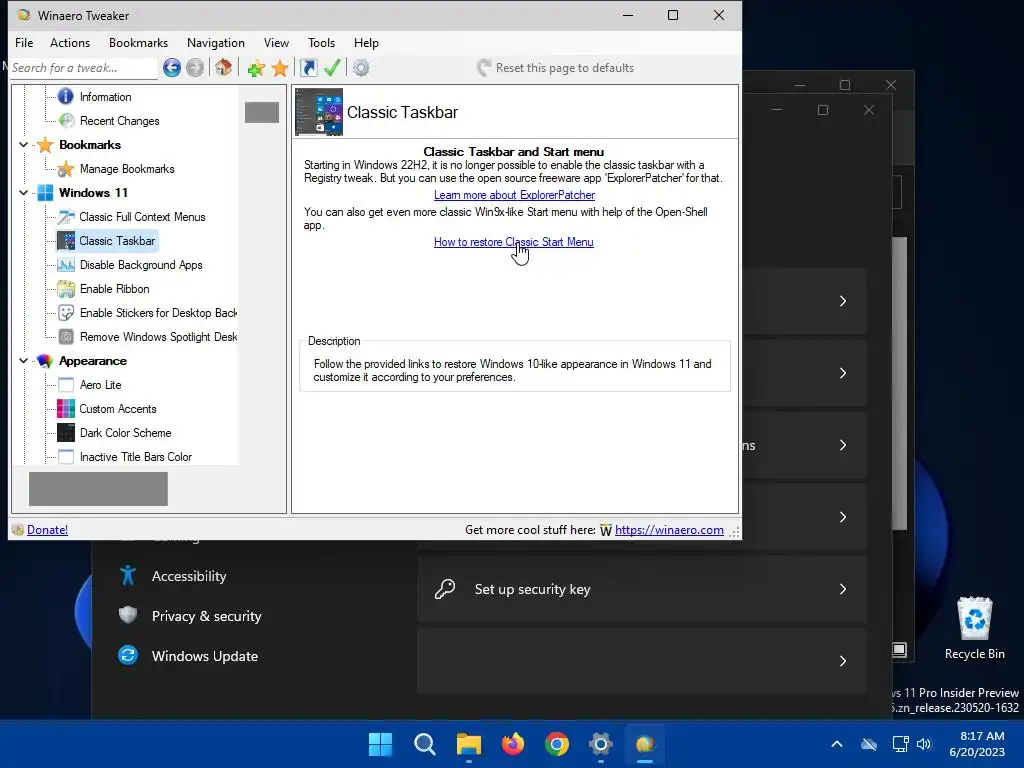
Task: Click the Disable Background Apps icon
Action: [x=66, y=265]
